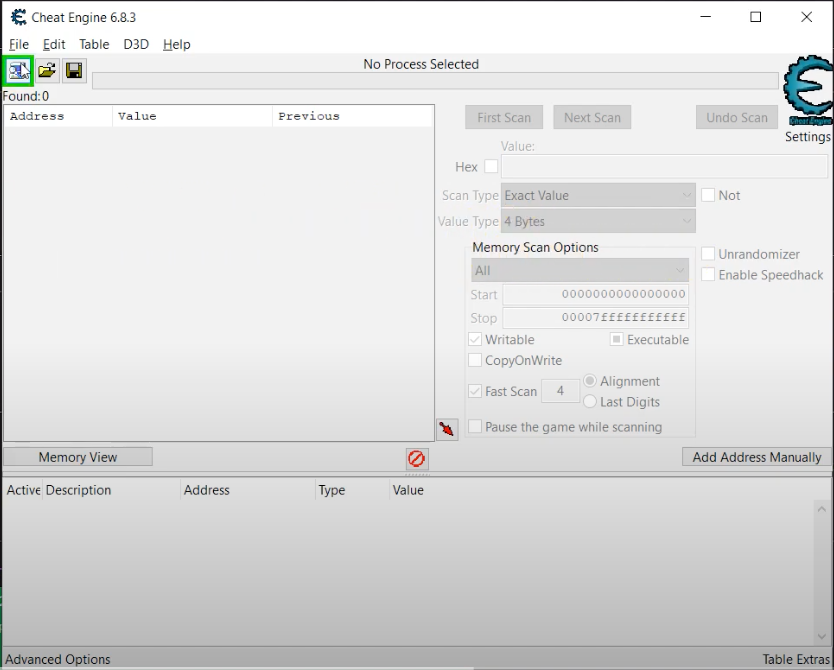Click the scan progress bar

tap(435, 81)
